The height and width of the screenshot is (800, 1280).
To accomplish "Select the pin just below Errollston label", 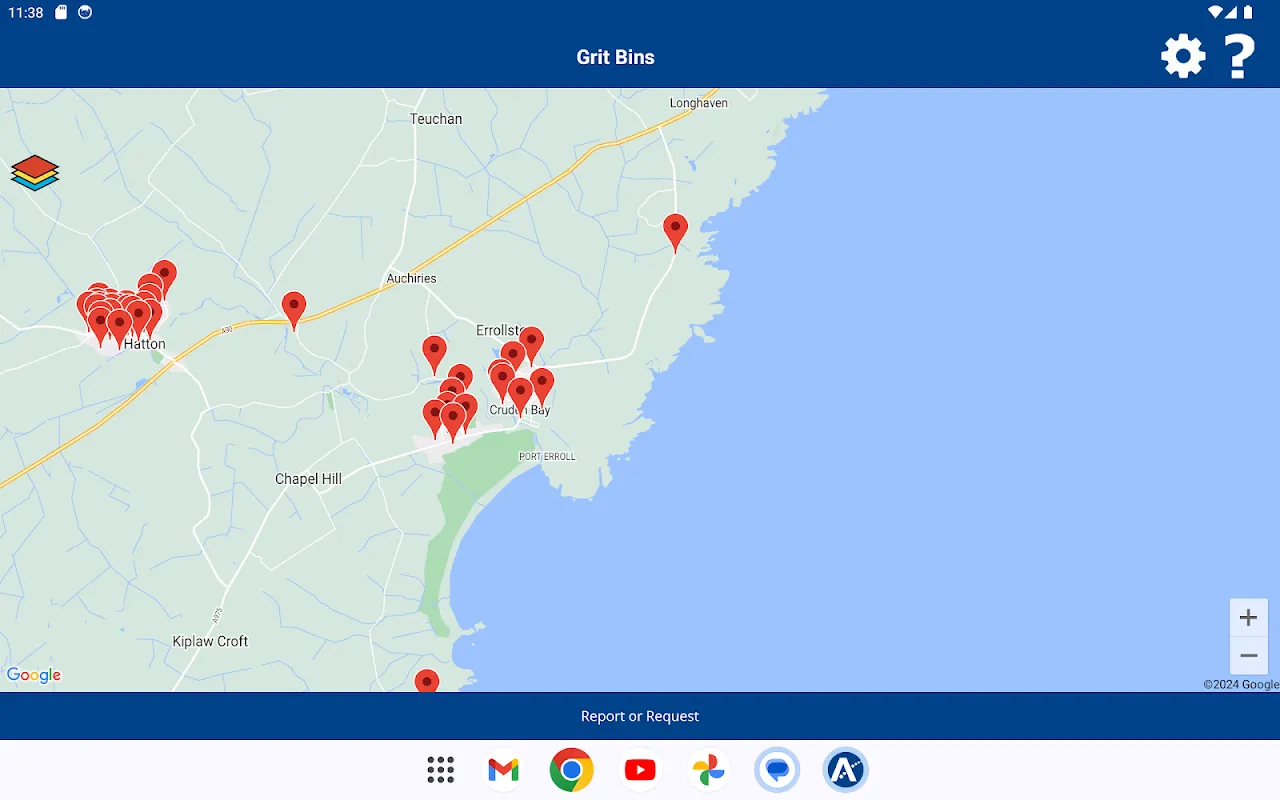I will click(531, 344).
